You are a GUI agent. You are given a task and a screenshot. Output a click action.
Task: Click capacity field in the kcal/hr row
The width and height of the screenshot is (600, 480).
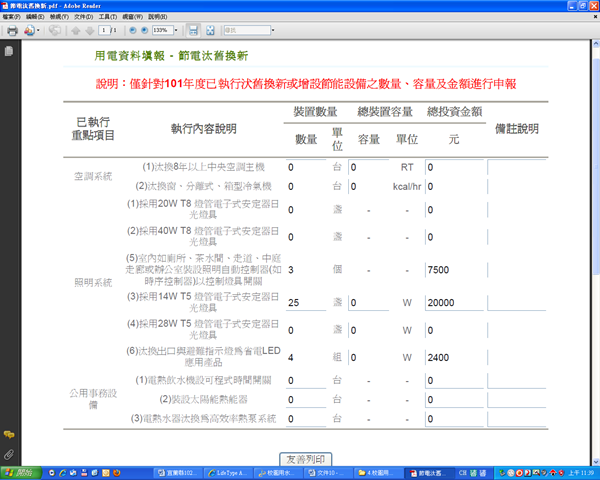[x=368, y=186]
